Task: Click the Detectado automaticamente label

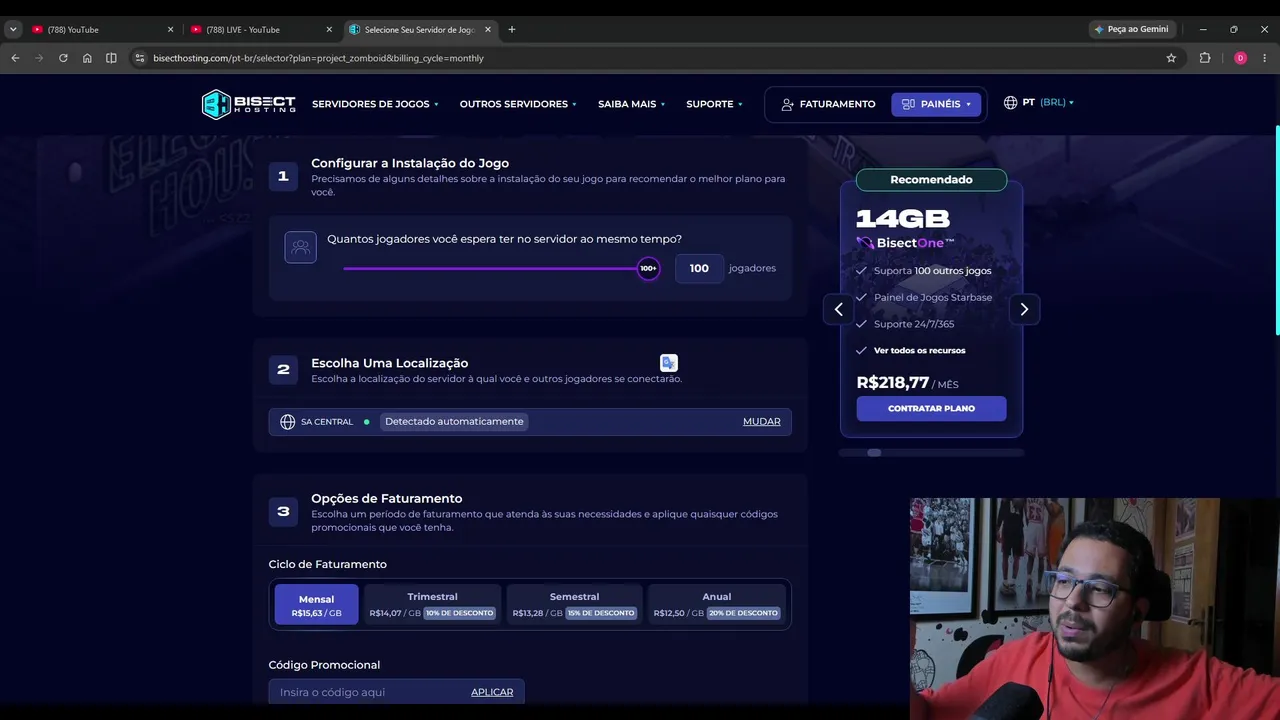Action: click(454, 422)
